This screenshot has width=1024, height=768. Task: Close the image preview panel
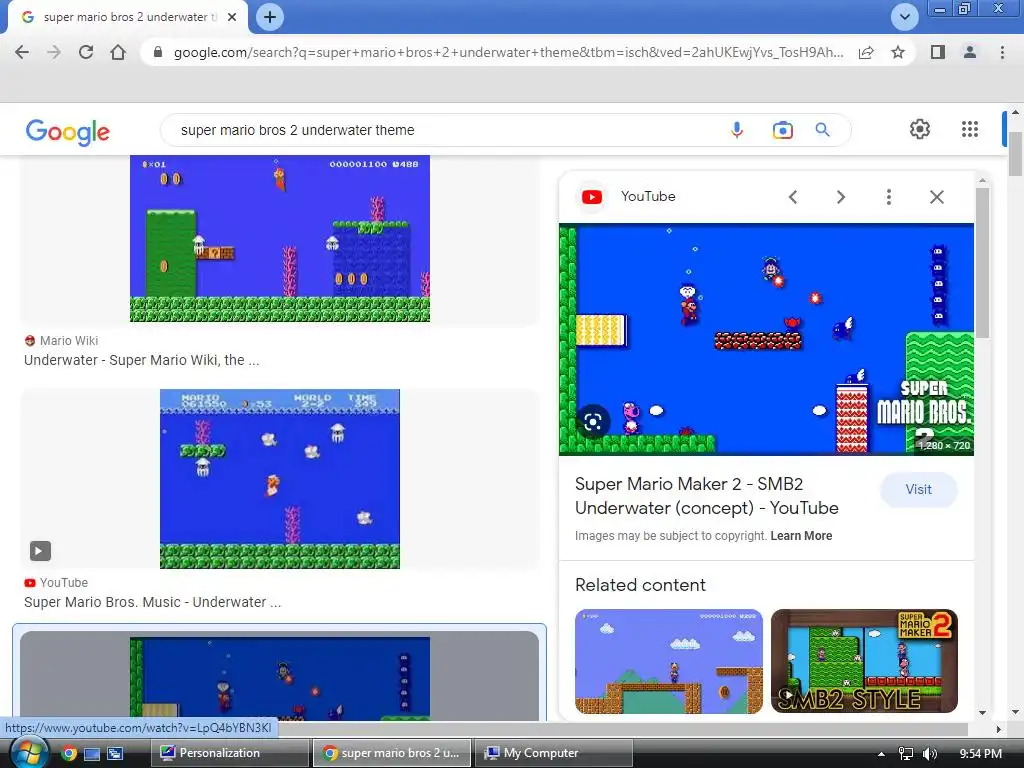pos(936,197)
